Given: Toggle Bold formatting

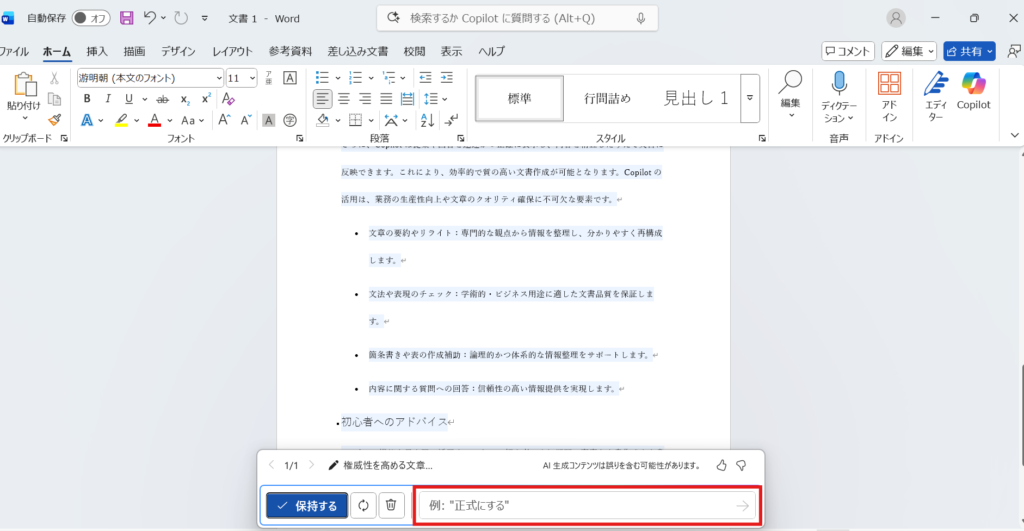Looking at the screenshot, I should pyautogui.click(x=87, y=98).
